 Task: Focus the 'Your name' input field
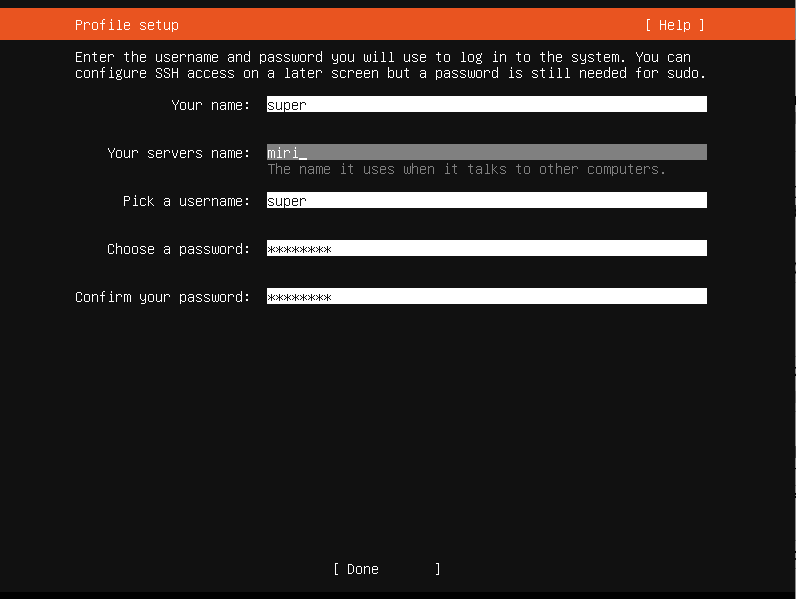point(486,105)
